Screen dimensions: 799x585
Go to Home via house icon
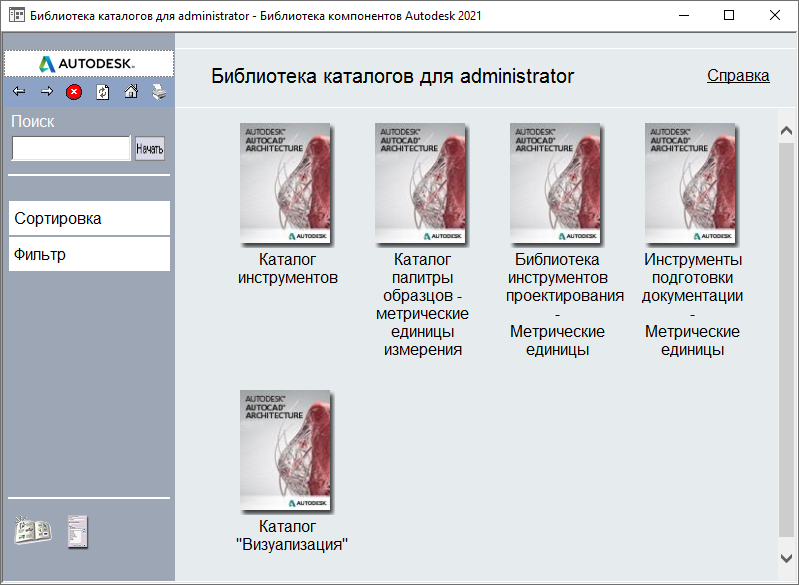[x=131, y=92]
